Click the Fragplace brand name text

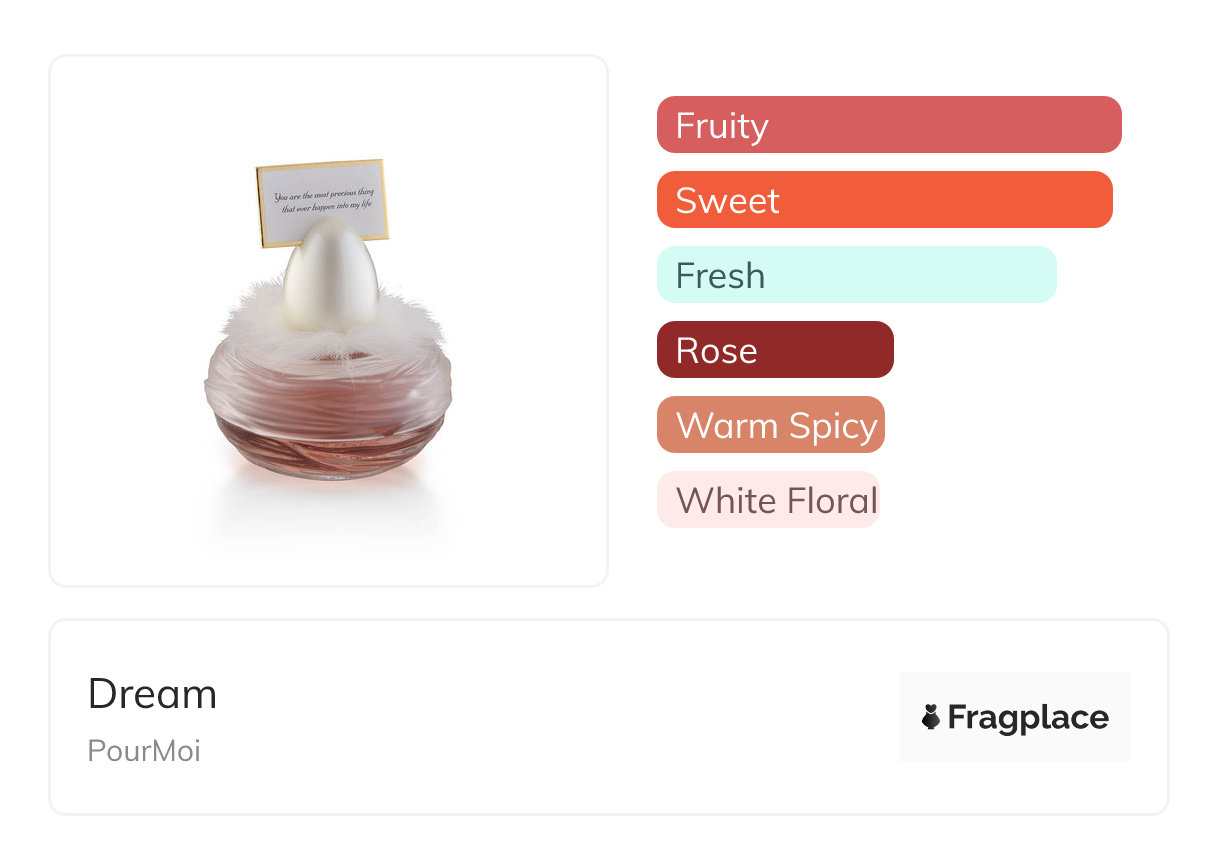pyautogui.click(x=1028, y=718)
